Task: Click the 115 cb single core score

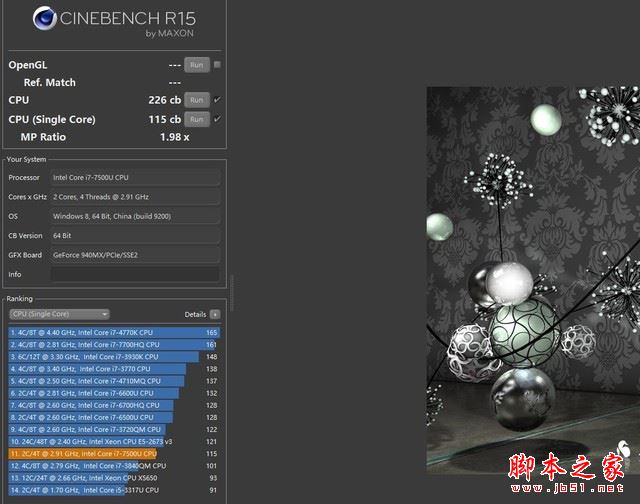Action: tap(164, 119)
